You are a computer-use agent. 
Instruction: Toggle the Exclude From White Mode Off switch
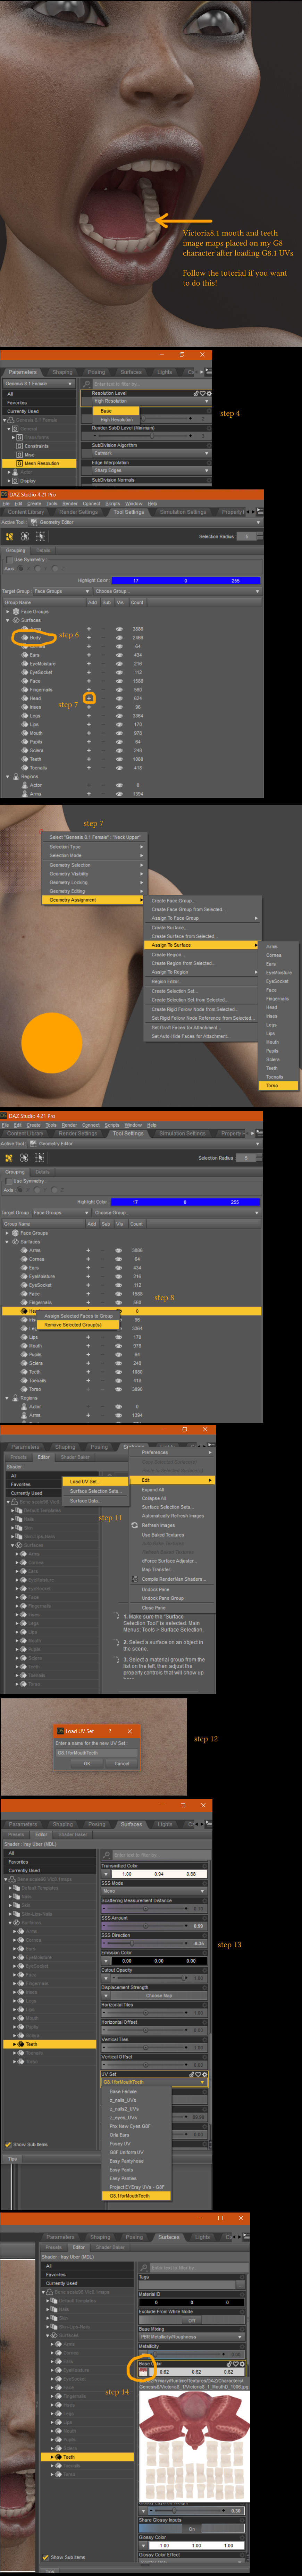click(192, 2320)
